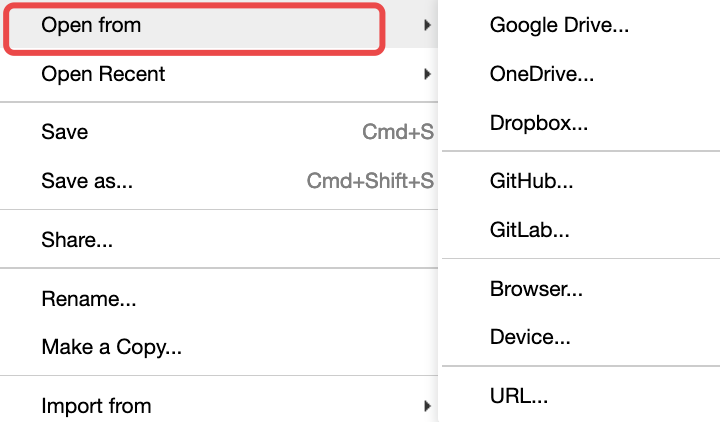Select Device... to open a local file
The image size is (720, 422).
(530, 338)
